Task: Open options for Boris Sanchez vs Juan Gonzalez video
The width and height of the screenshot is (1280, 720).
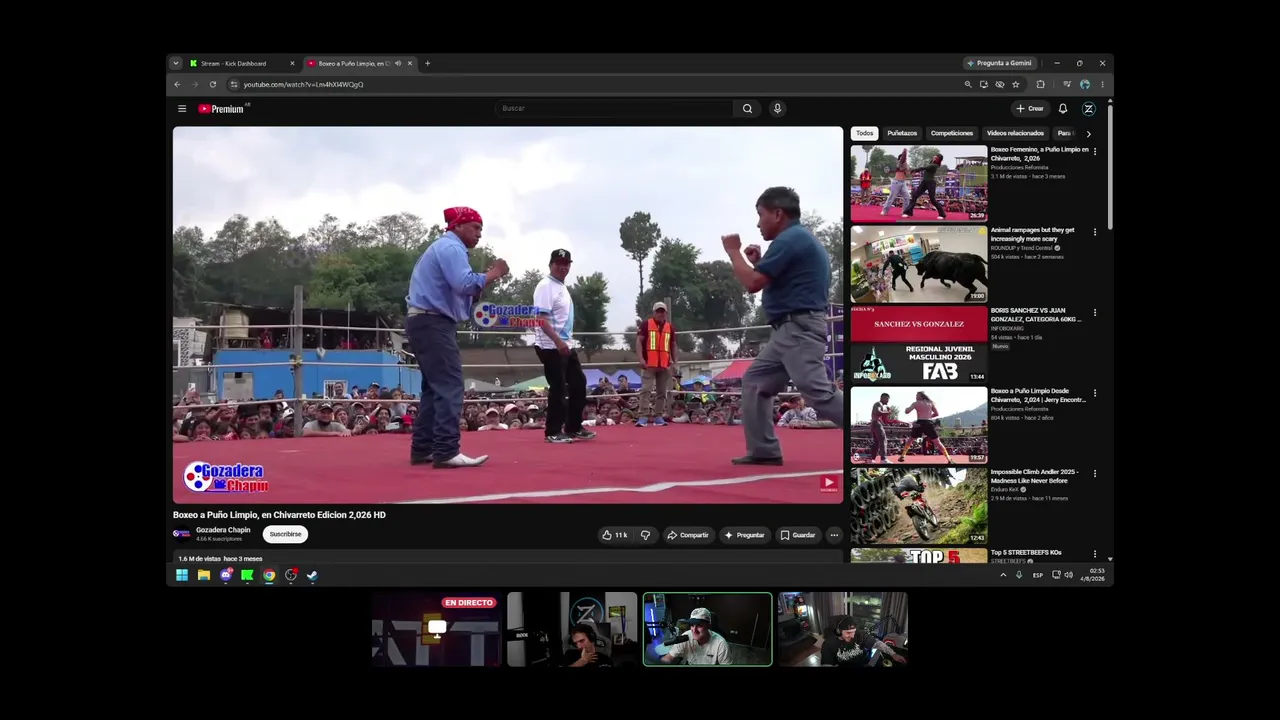Action: tap(1095, 312)
